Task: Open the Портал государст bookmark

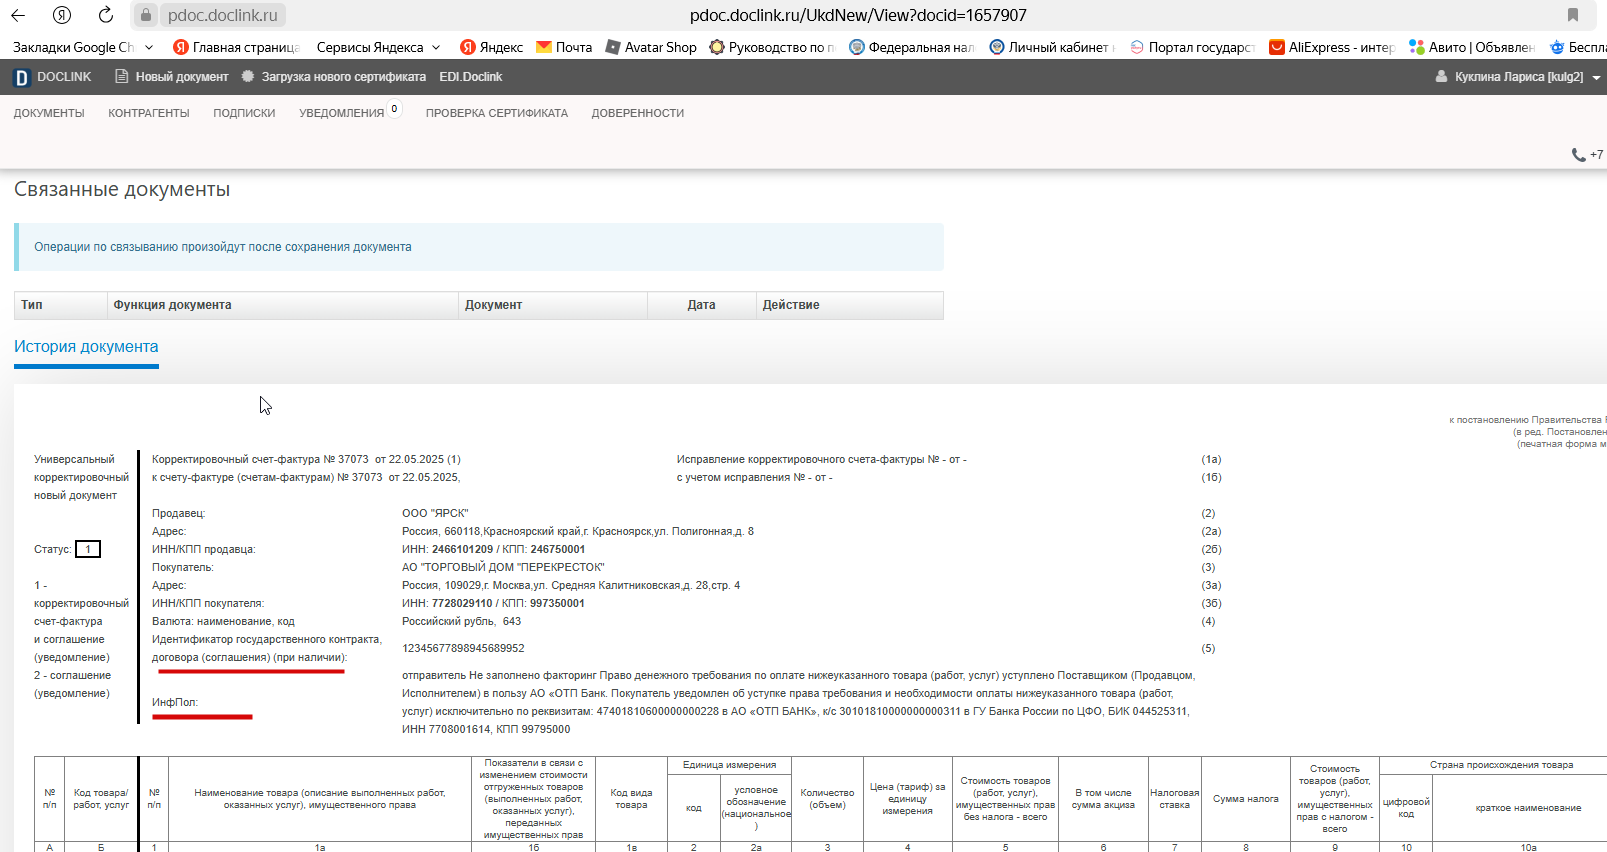Action: click(1192, 47)
